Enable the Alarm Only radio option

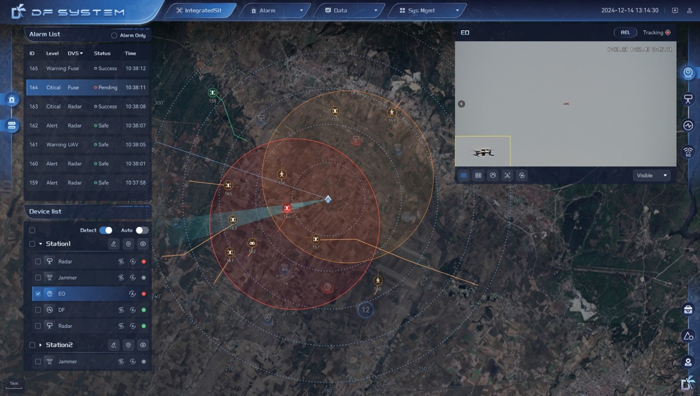click(114, 35)
